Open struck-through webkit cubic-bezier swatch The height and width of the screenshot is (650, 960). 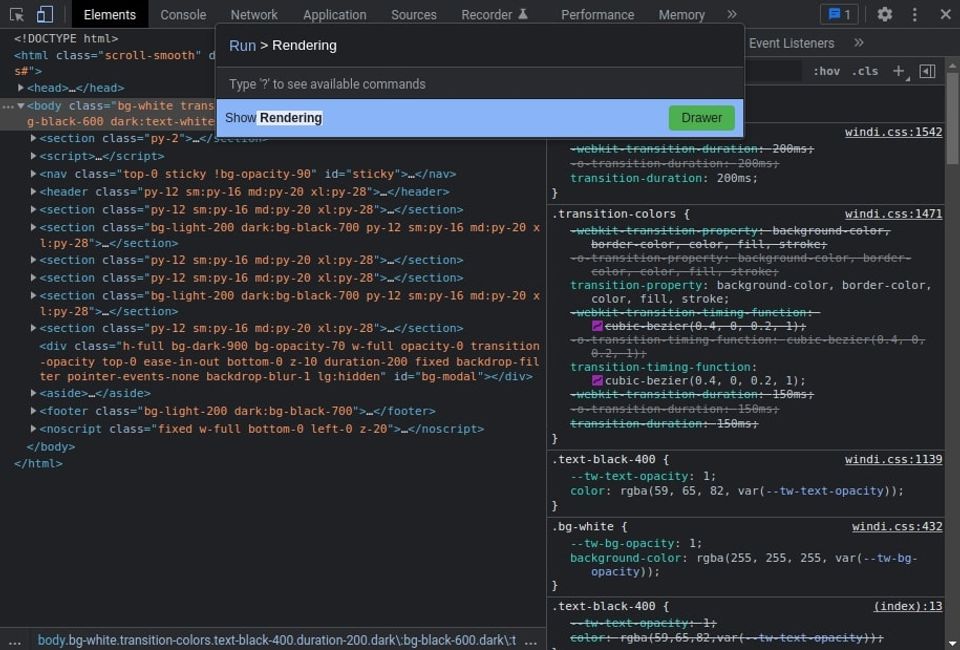pos(598,326)
